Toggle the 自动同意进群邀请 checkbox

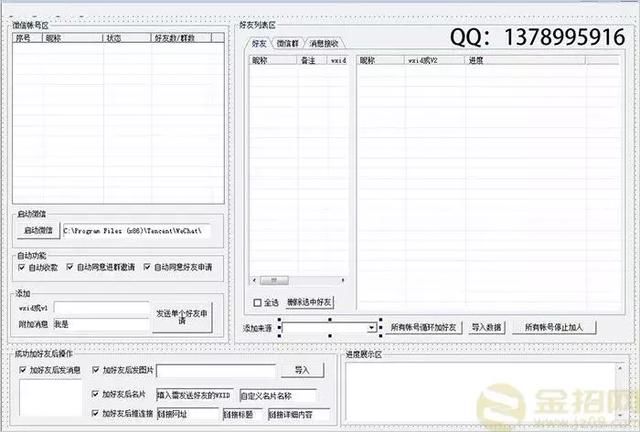pyautogui.click(x=70, y=267)
